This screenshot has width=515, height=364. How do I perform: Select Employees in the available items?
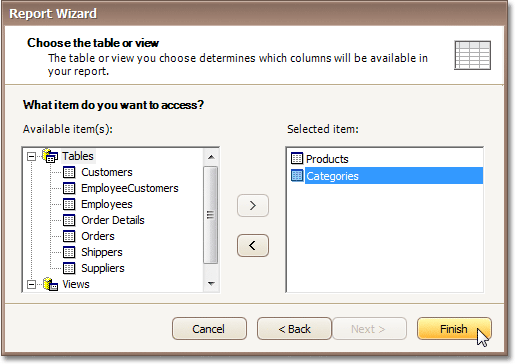click(x=107, y=204)
